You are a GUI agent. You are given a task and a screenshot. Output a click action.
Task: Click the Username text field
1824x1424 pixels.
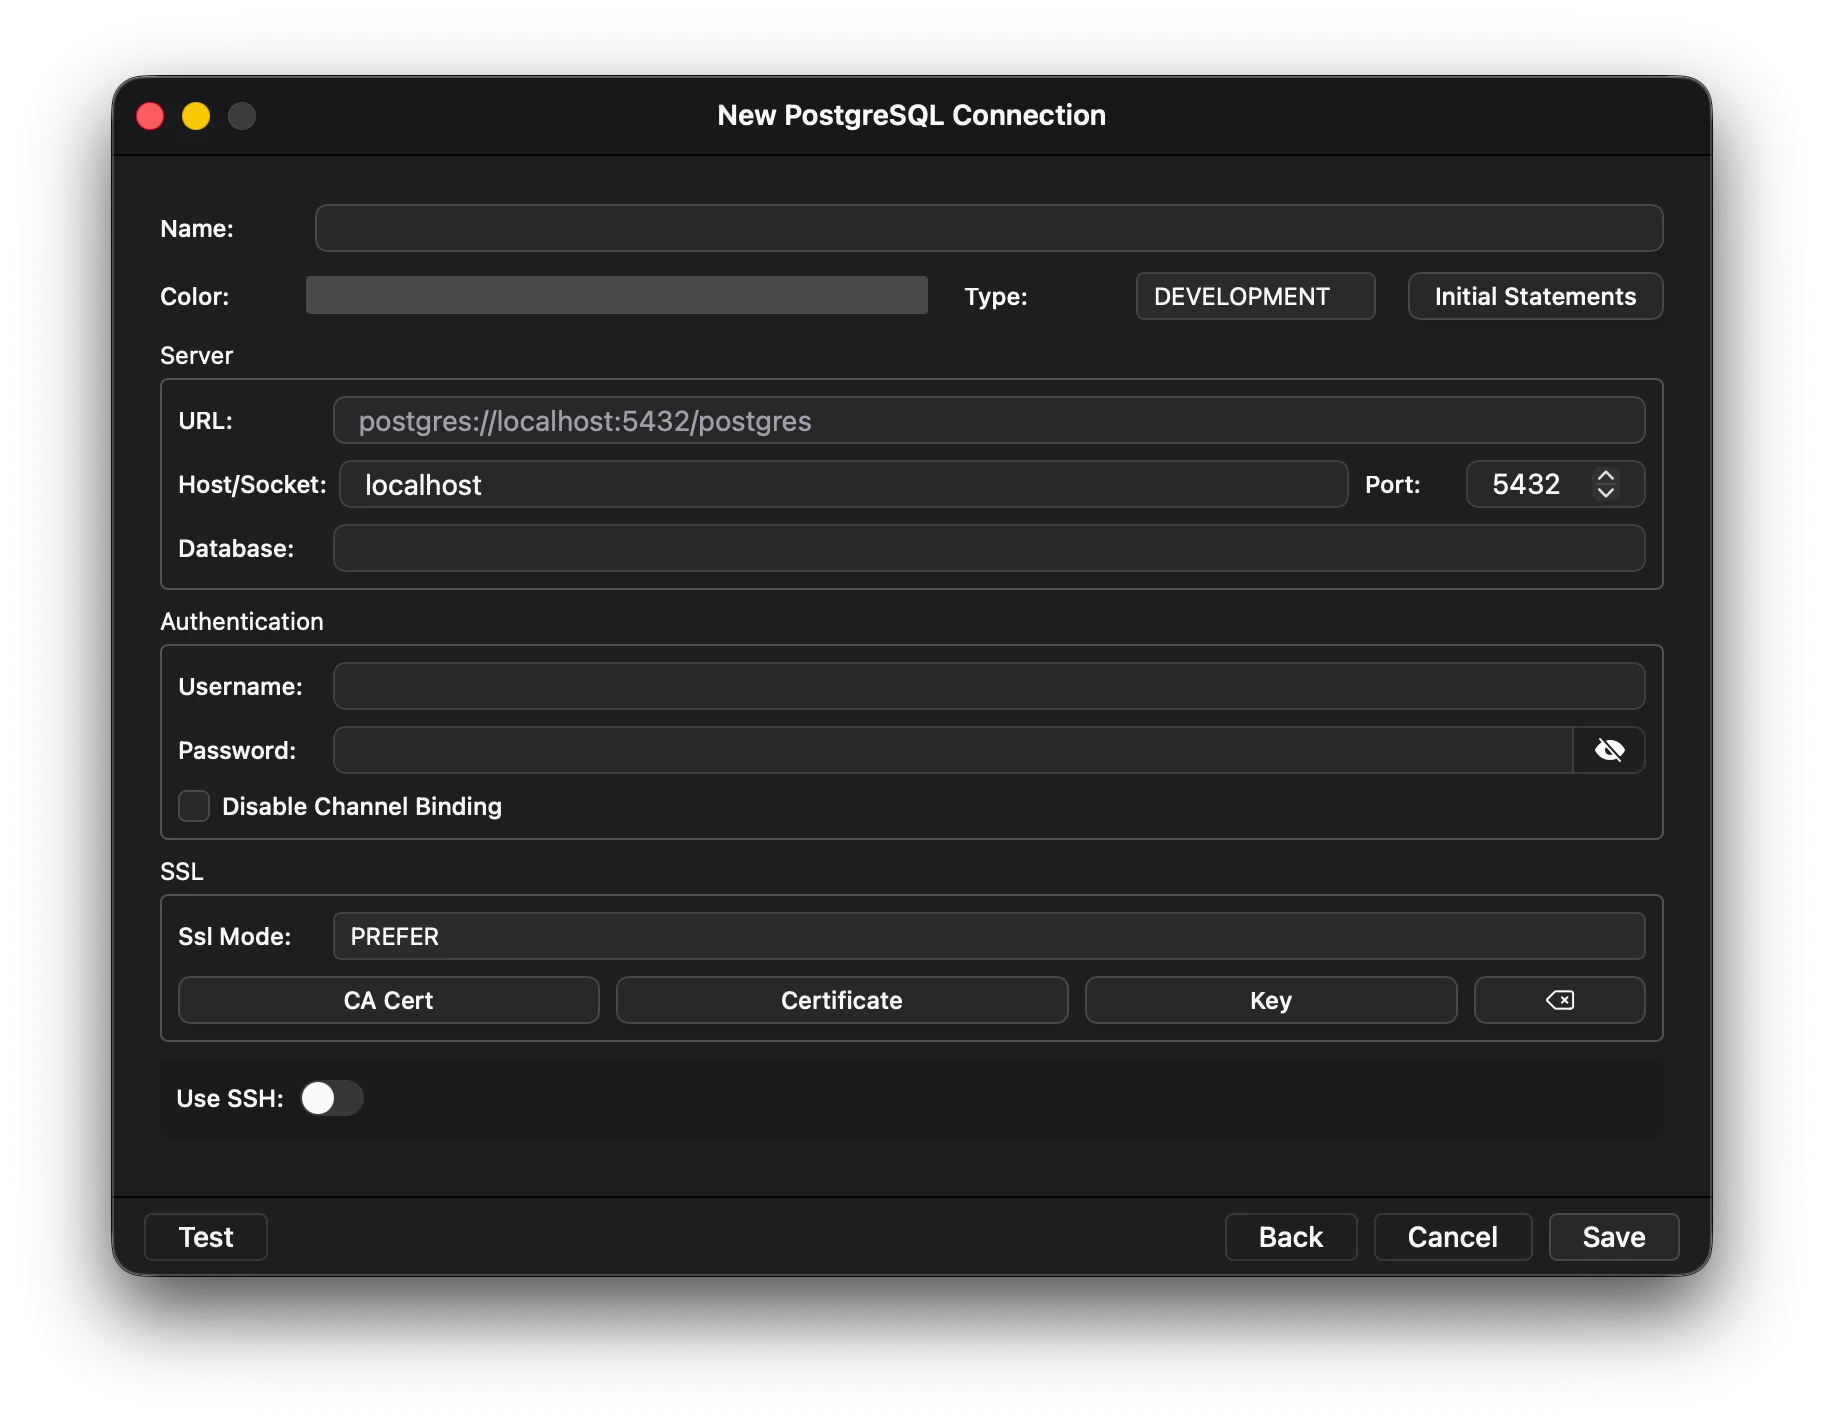pyautogui.click(x=988, y=686)
